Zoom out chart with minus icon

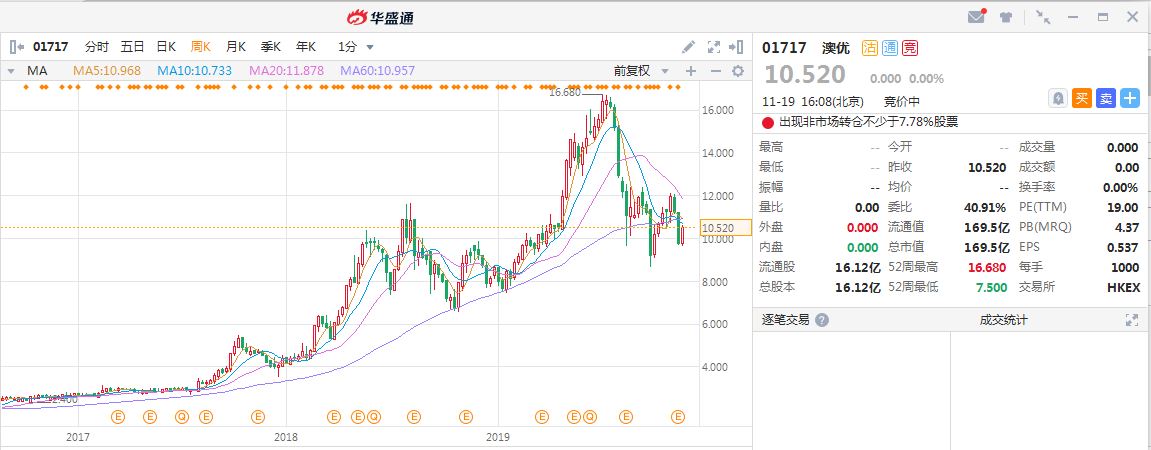point(715,71)
